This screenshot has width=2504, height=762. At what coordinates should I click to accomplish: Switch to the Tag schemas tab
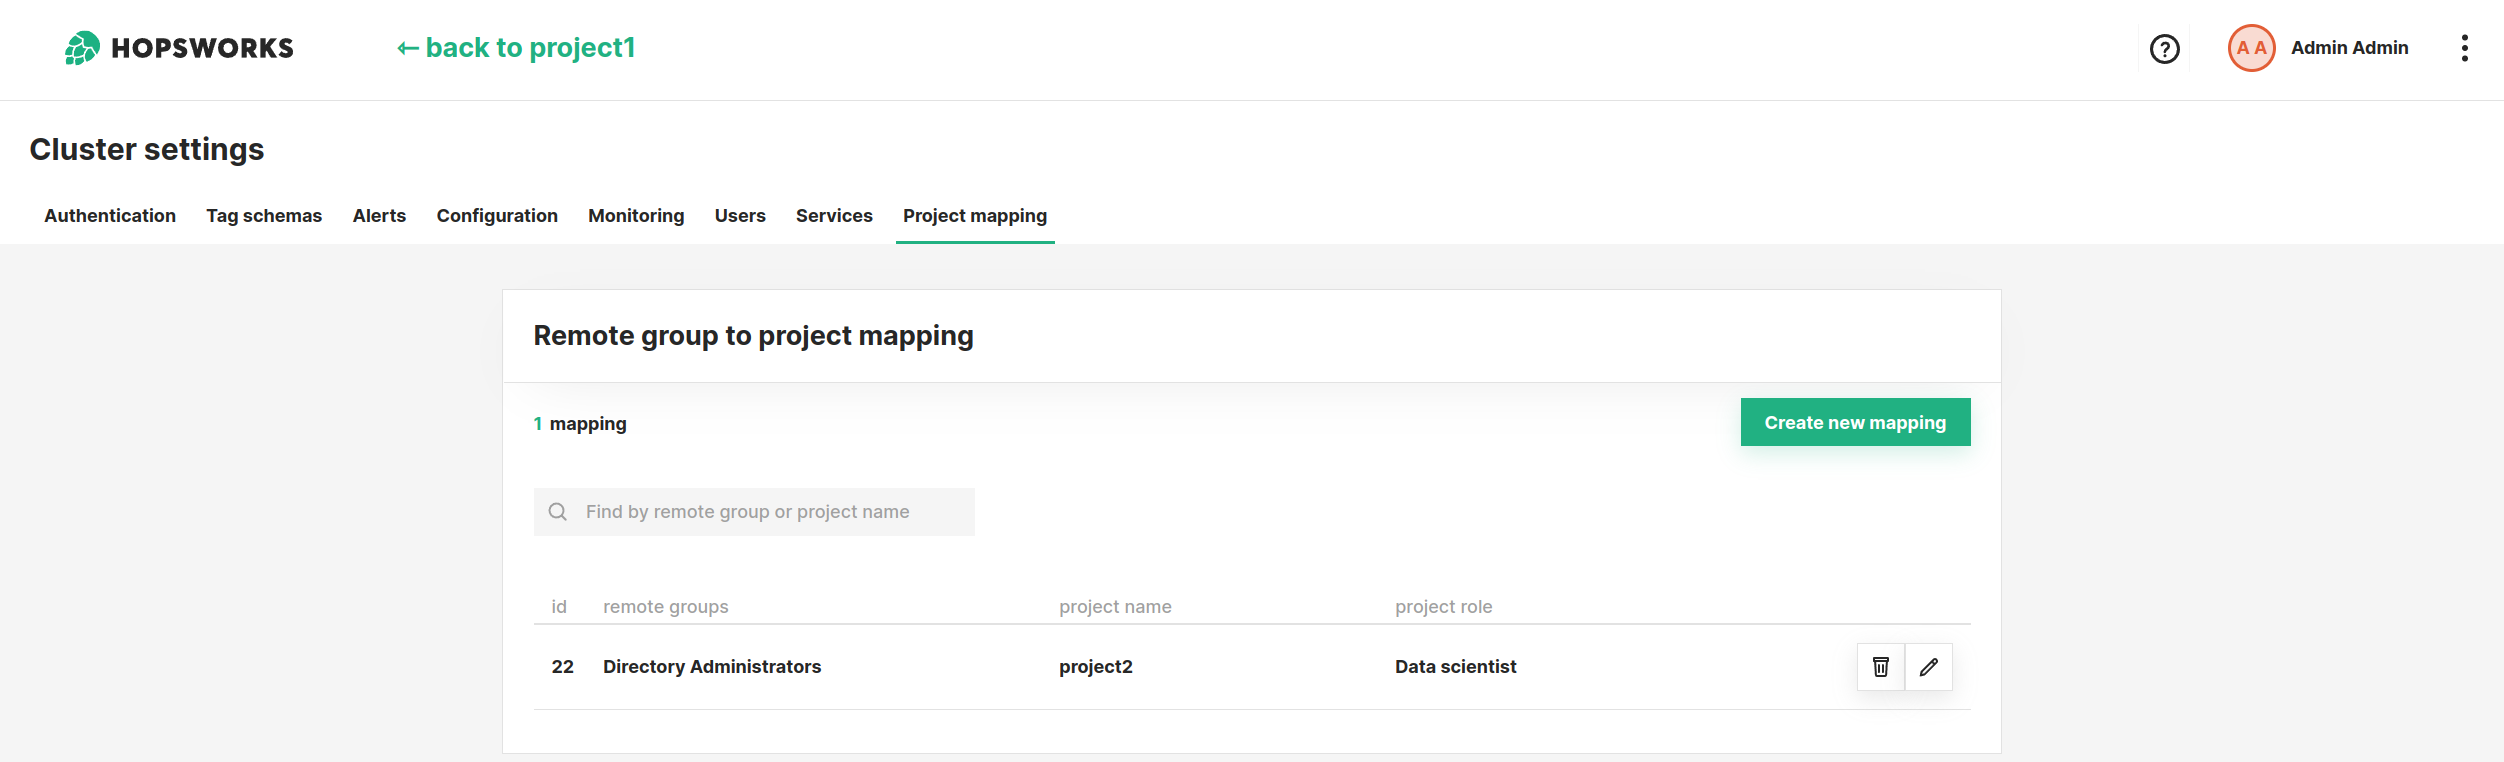(x=264, y=216)
